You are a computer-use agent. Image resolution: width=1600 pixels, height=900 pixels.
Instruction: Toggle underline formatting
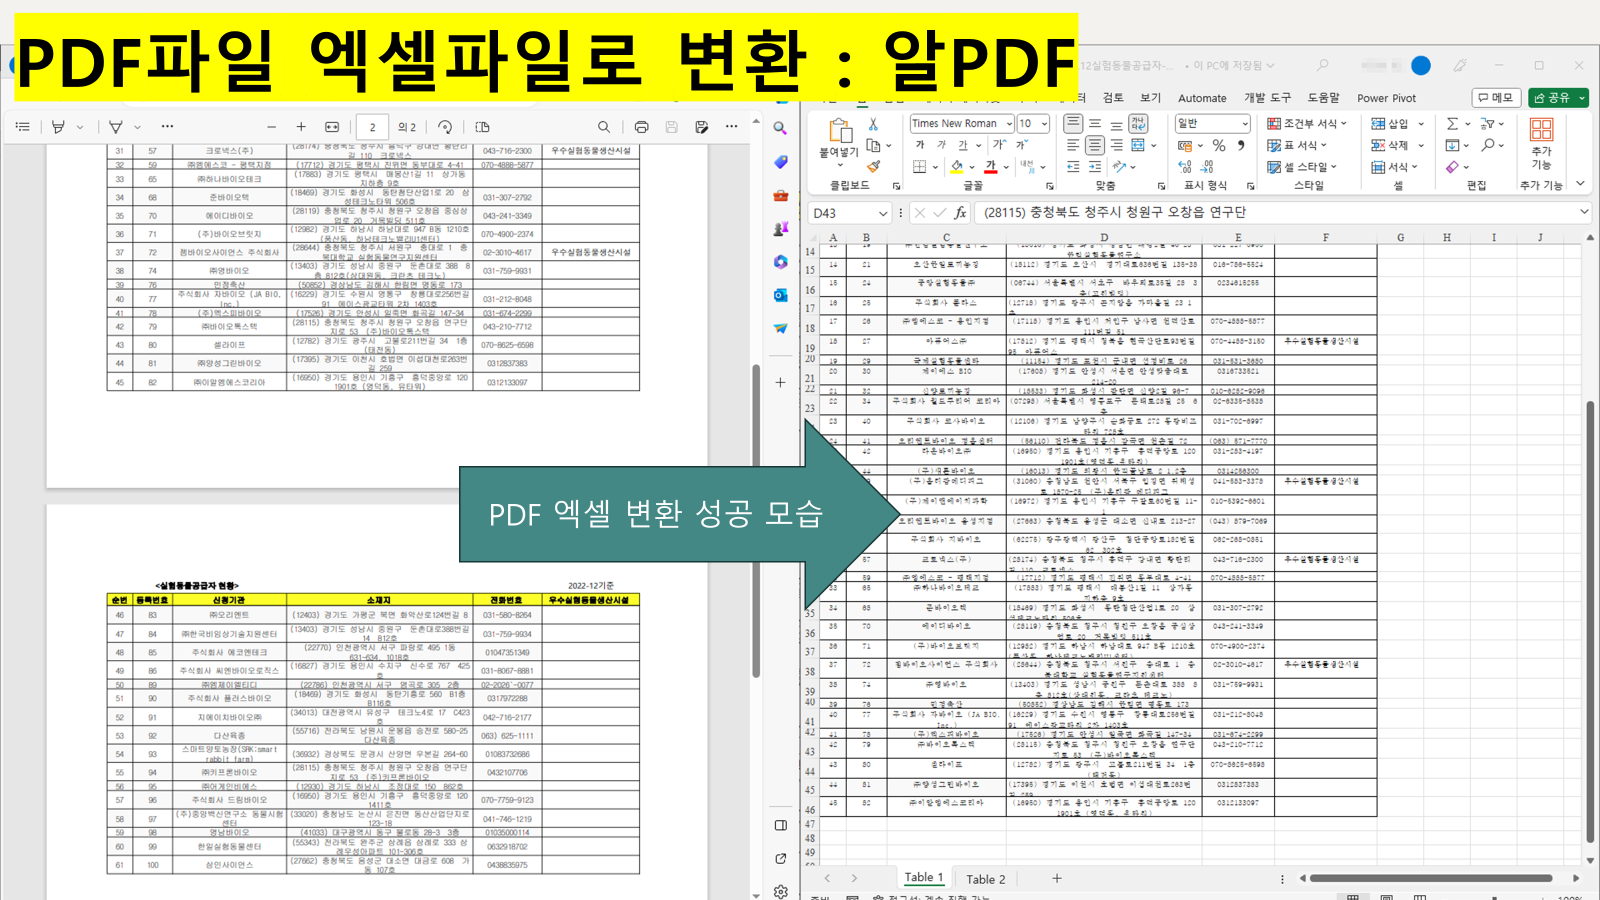click(x=963, y=144)
